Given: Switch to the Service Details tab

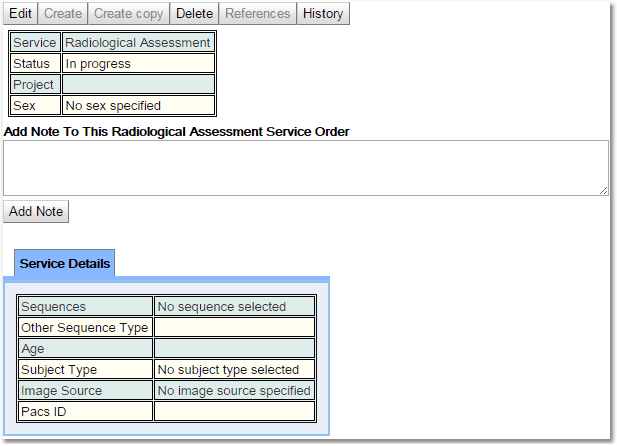Looking at the screenshot, I should coord(65,264).
